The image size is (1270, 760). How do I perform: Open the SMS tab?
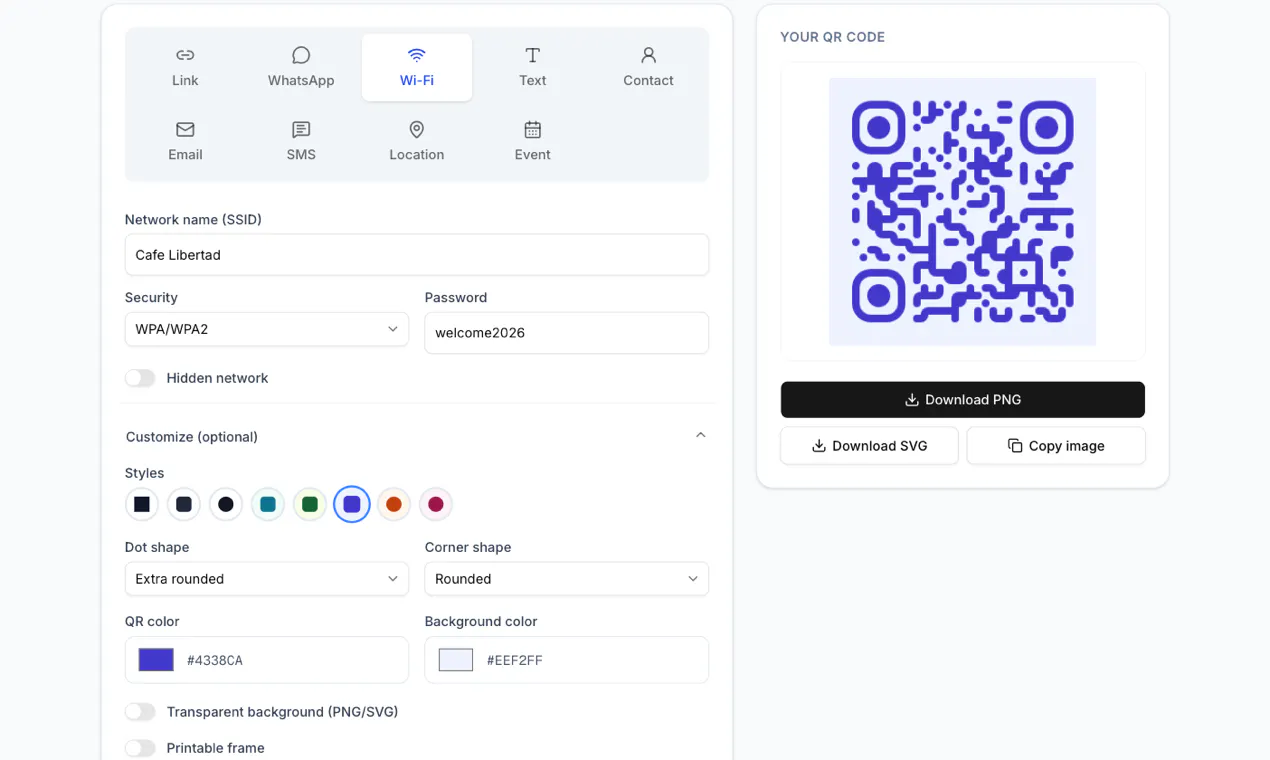click(301, 141)
